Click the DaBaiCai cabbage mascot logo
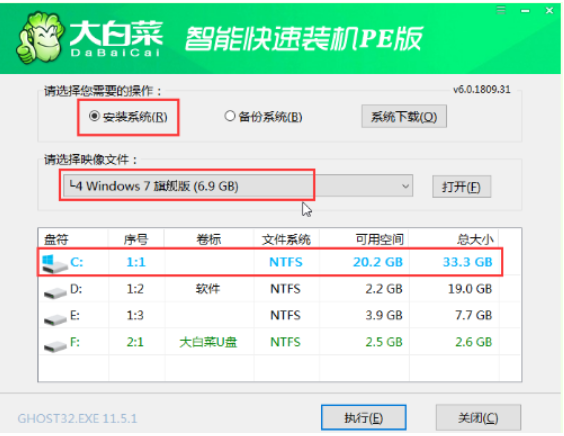The width and height of the screenshot is (564, 436). coord(39,37)
